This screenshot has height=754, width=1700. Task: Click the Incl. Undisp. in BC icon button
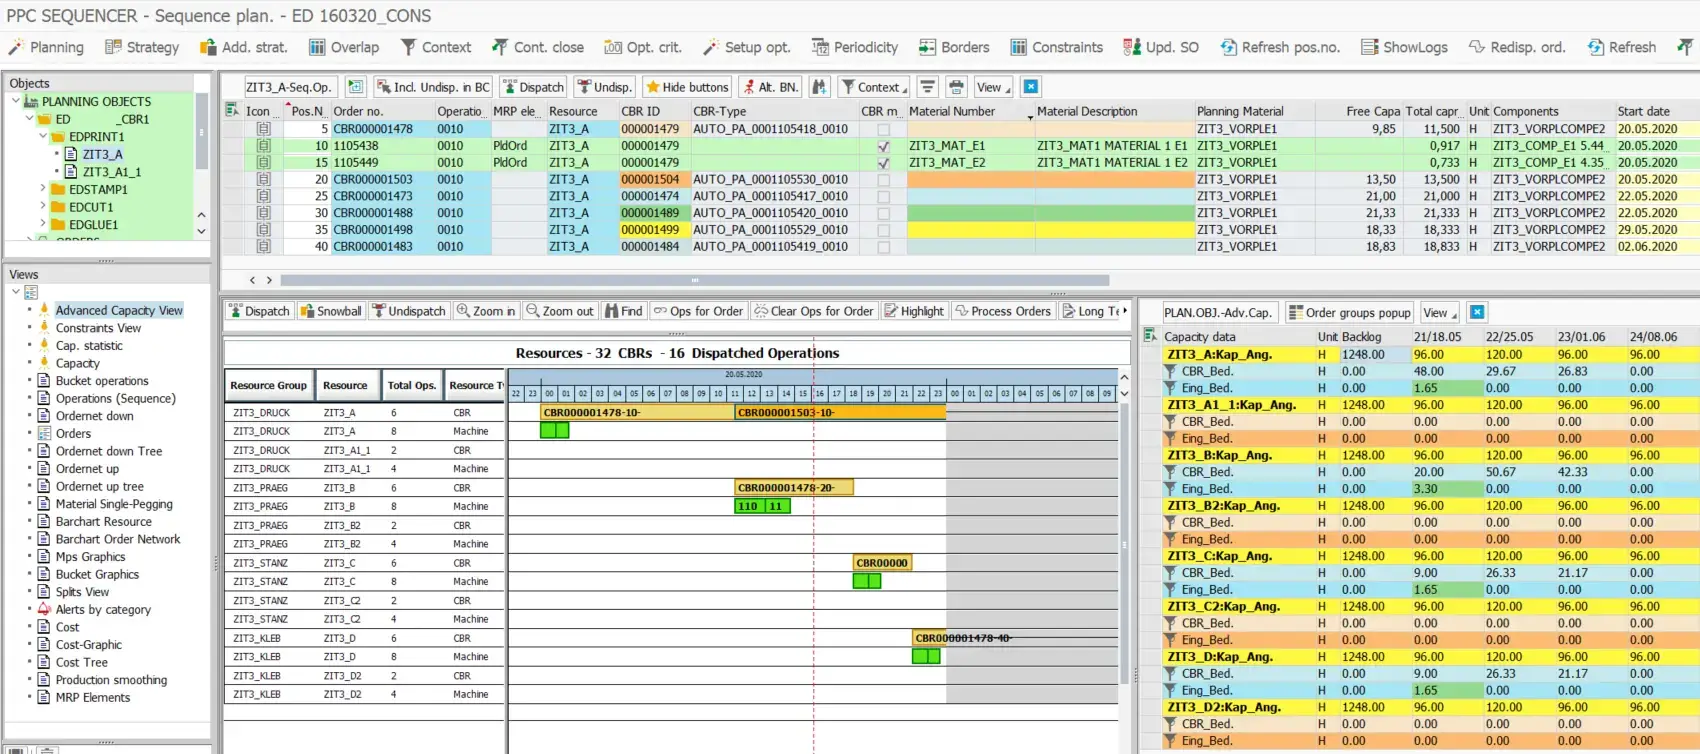433,87
